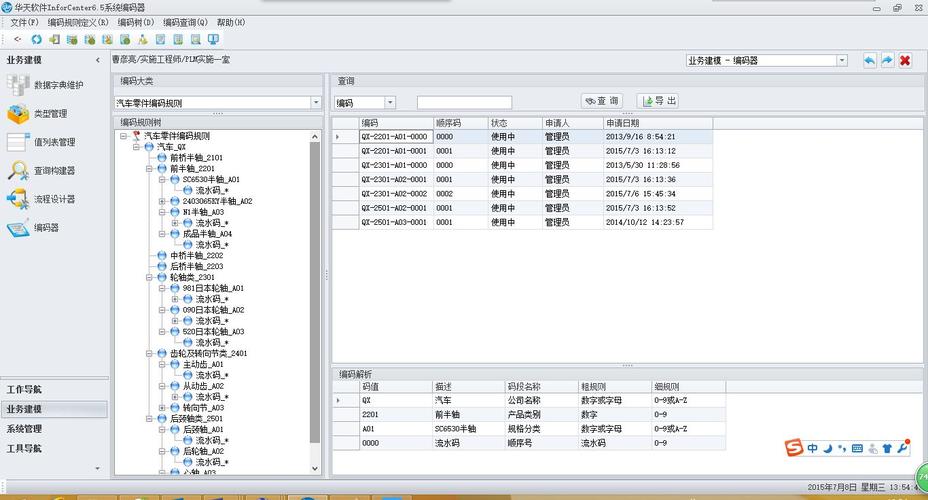Click the 查询 search button
Viewport: 928px width, 500px height.
(602, 101)
